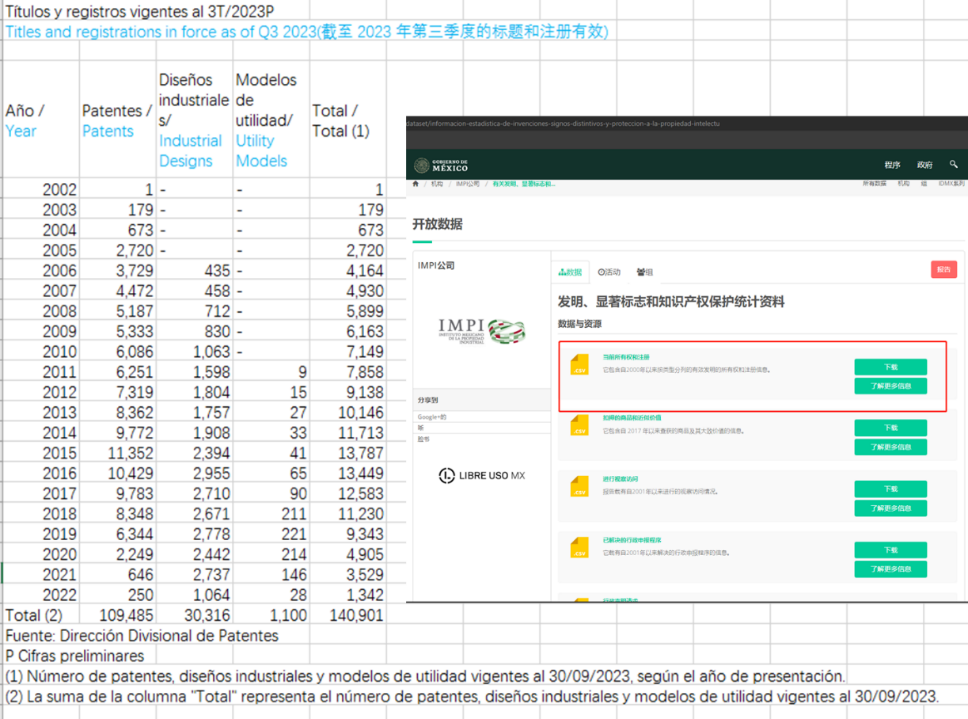Viewport: 968px width, 719px height.
Task: Select the 'Patentes / Patents' header cell
Action: [x=118, y=120]
